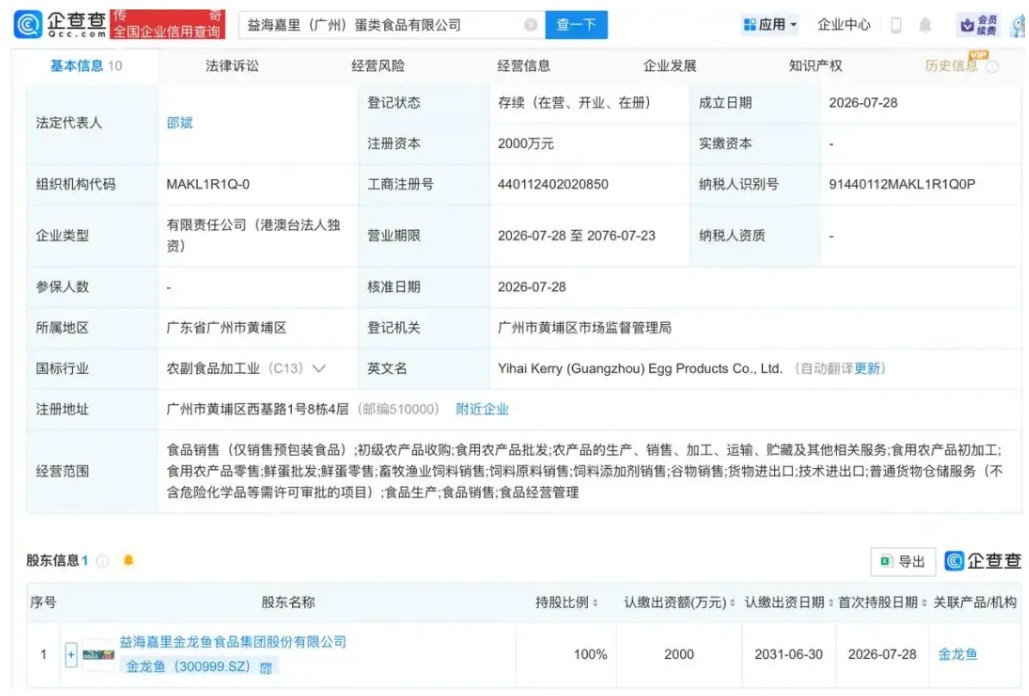The image size is (1029, 696).
Task: Click the 导出 export button
Action: 903,562
